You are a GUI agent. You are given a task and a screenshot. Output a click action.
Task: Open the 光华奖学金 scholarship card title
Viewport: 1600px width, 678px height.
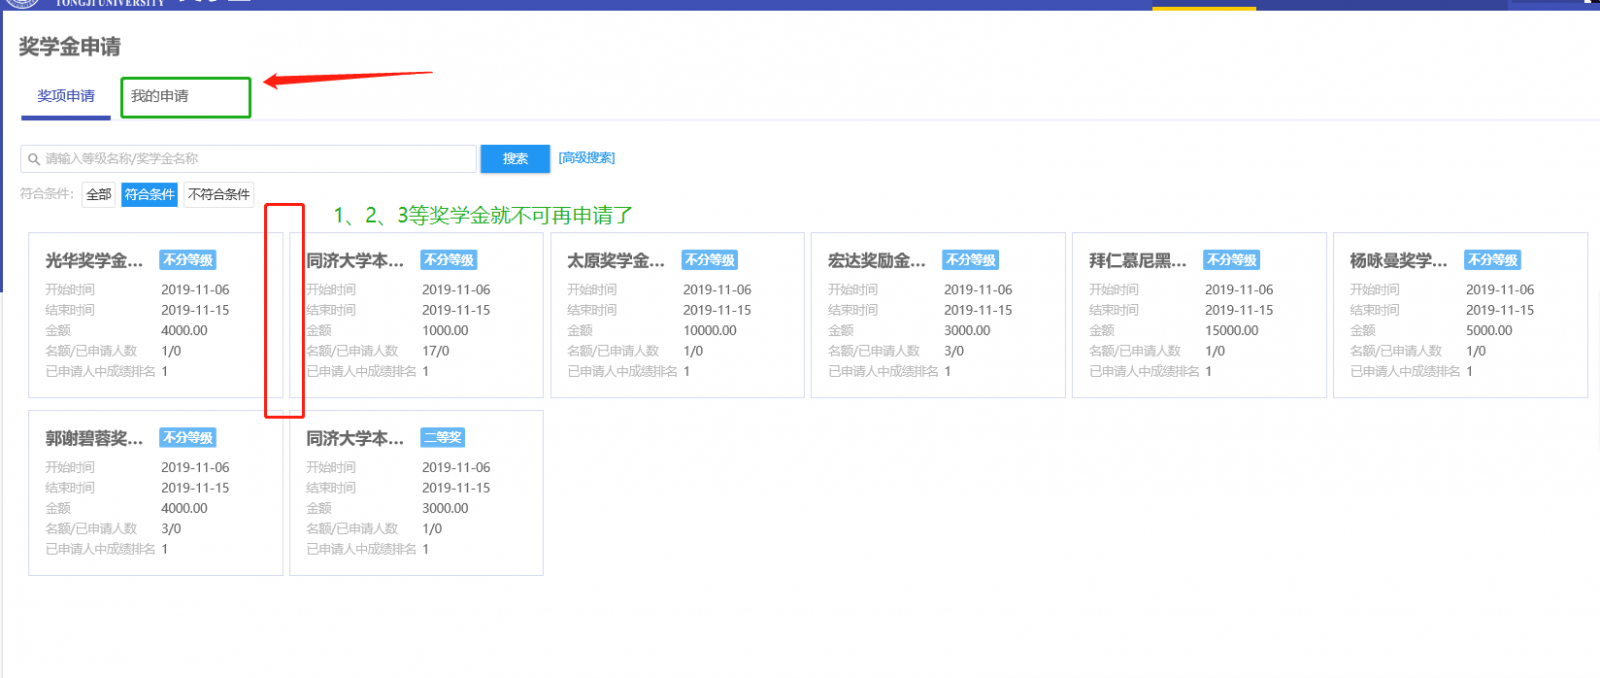[x=94, y=261]
